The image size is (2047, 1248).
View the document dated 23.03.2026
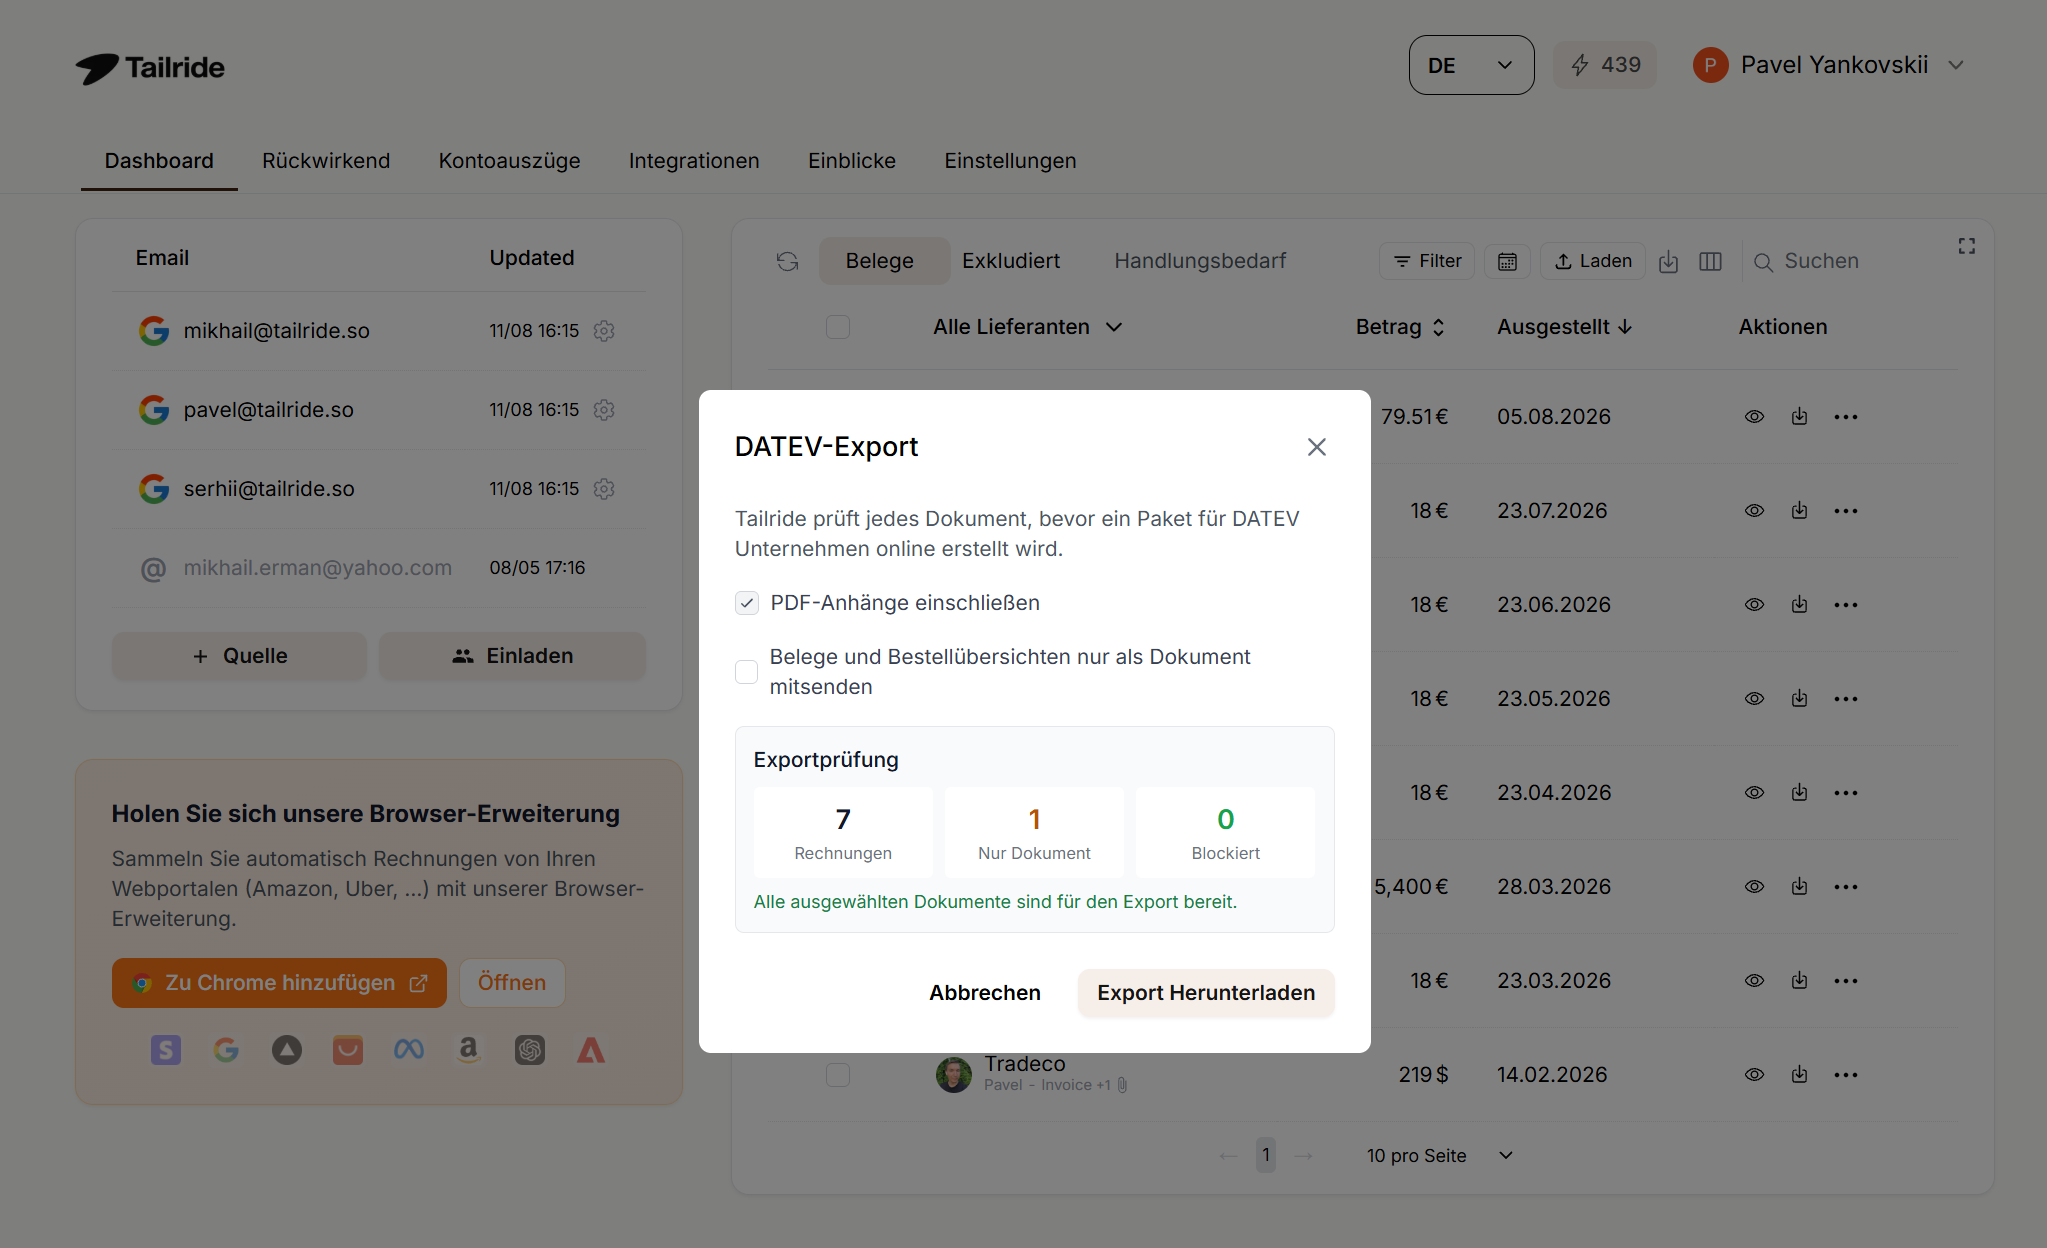coord(1754,981)
